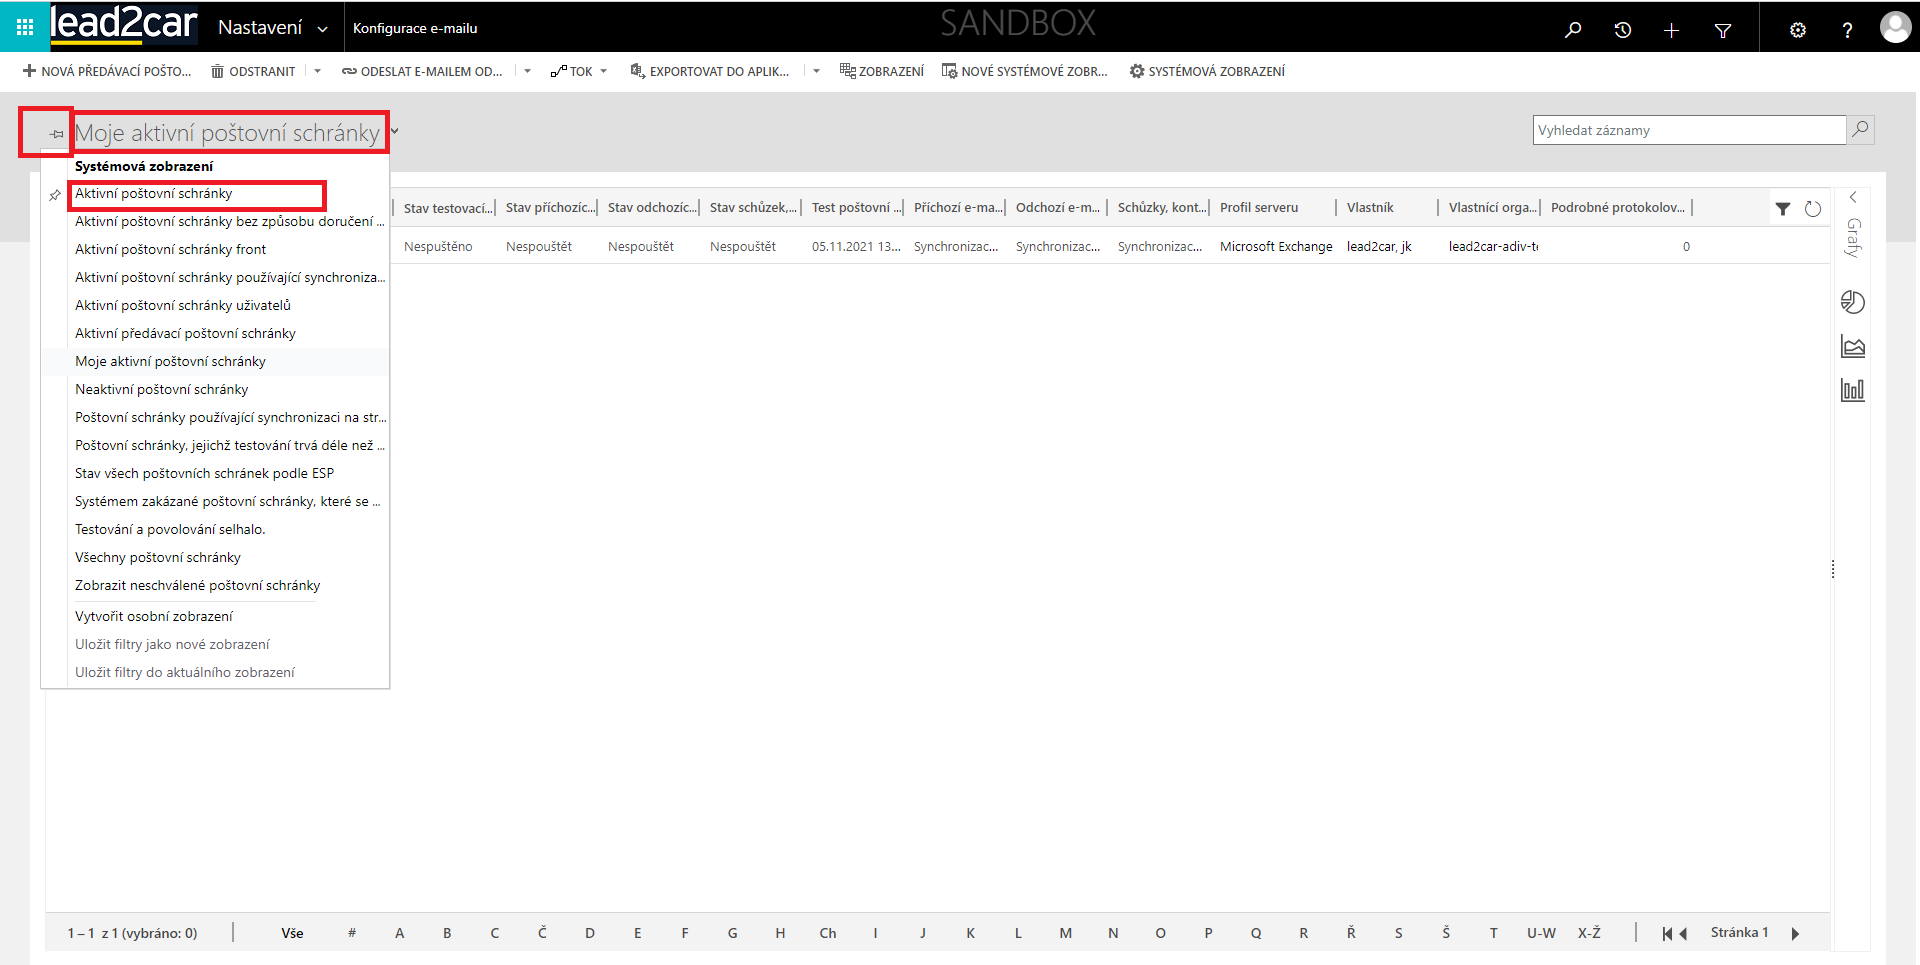Click the plus quick create icon
The image size is (1920, 965).
[1671, 30]
